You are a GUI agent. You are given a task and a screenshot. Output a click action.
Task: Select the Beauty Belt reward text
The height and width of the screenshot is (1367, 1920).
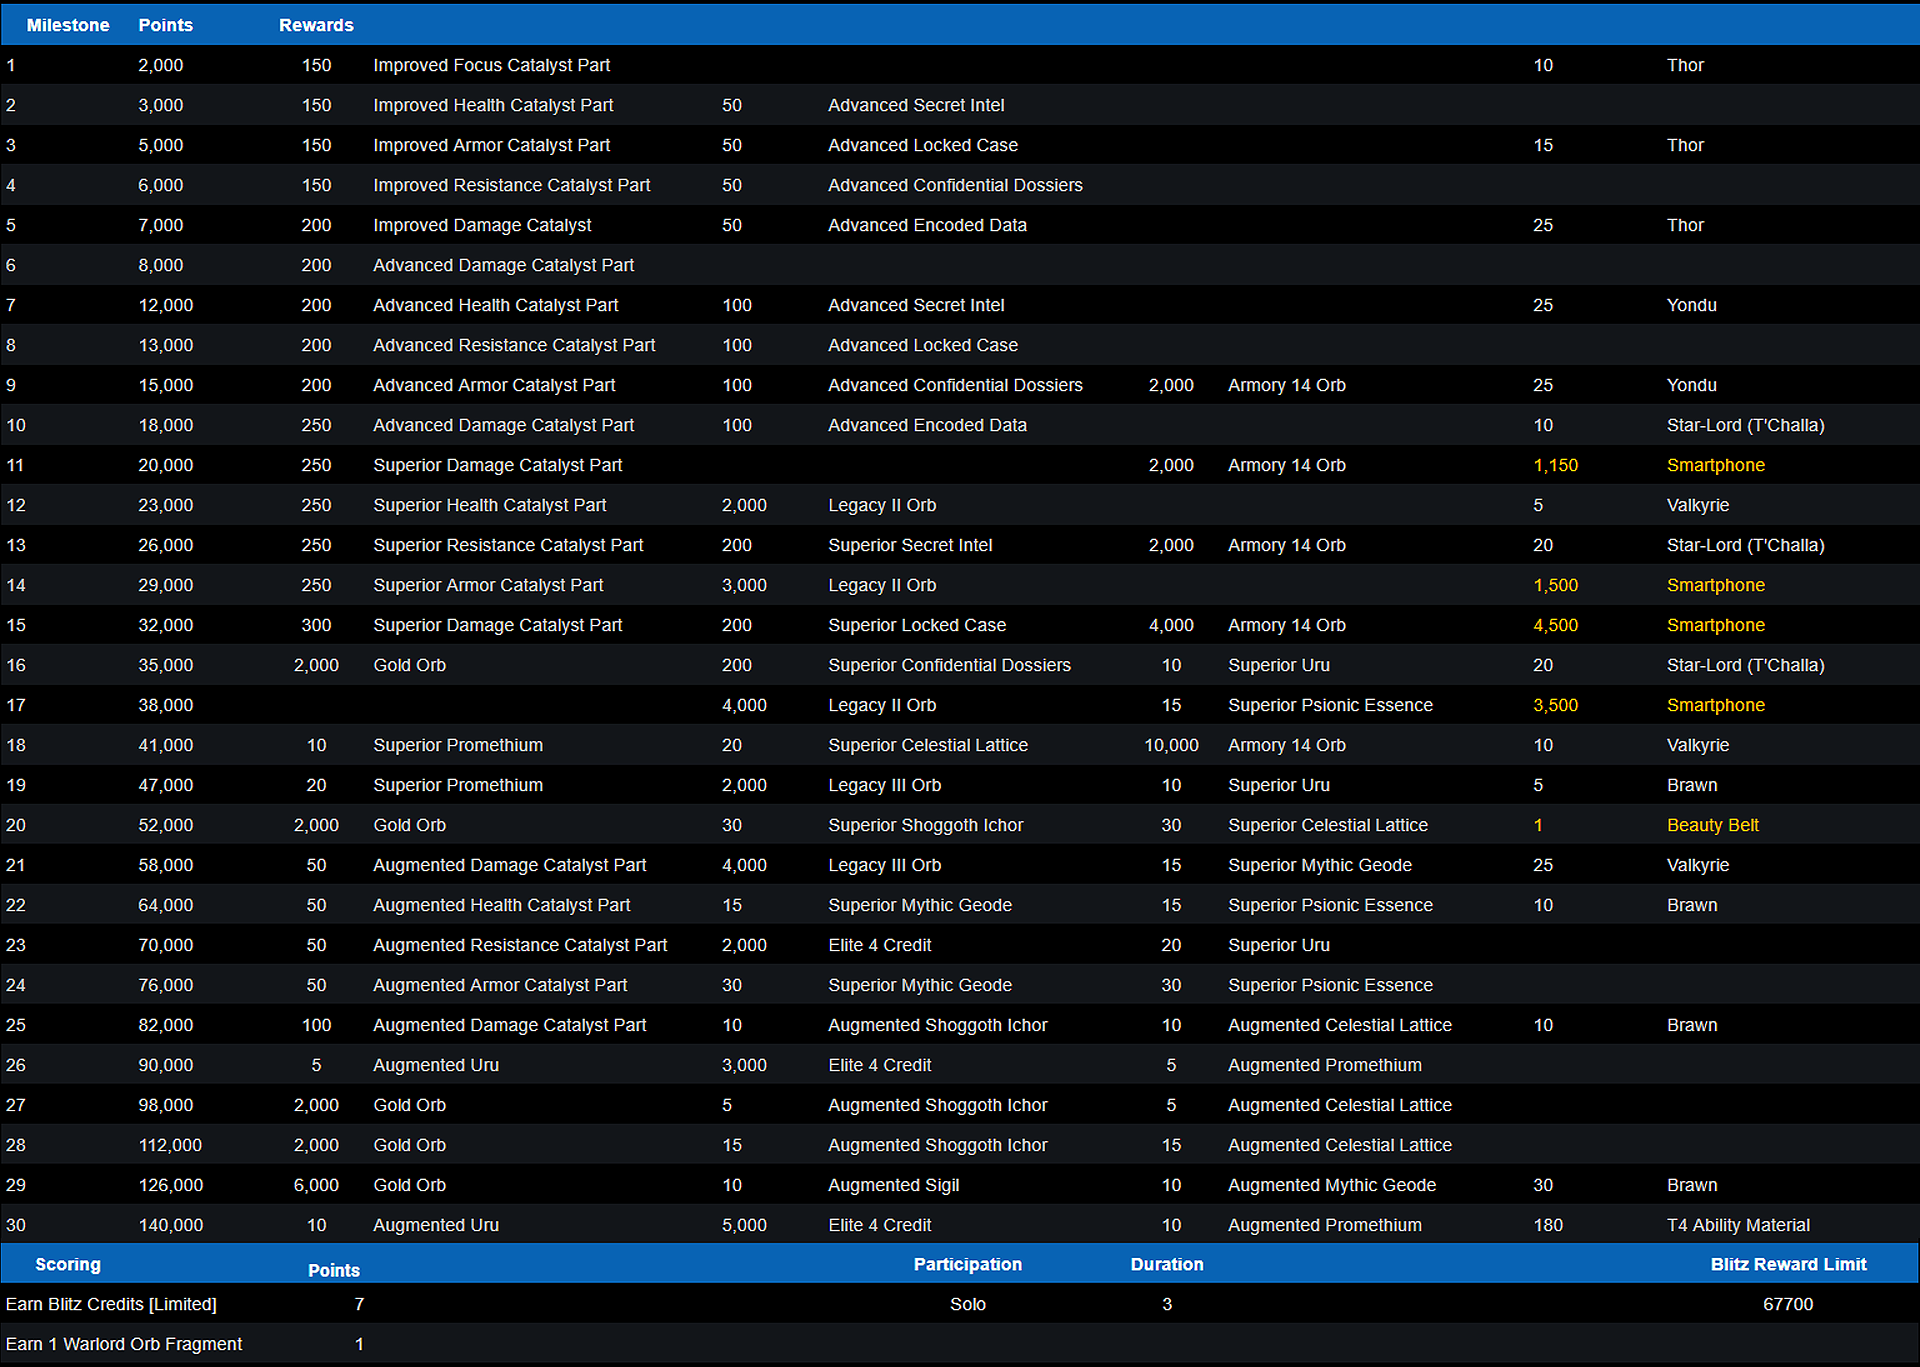point(1712,825)
